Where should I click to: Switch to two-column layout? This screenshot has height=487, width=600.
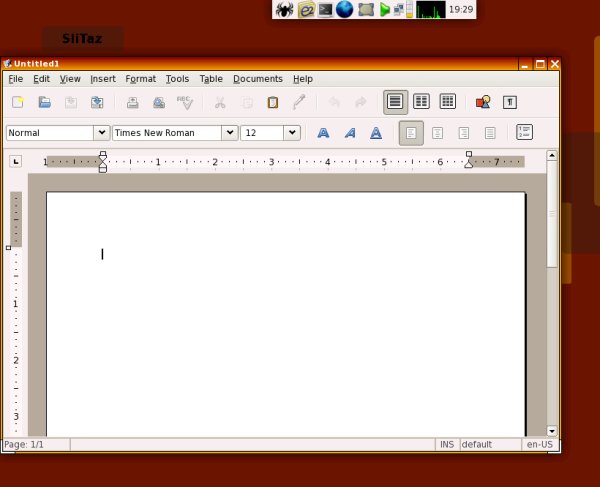422,102
